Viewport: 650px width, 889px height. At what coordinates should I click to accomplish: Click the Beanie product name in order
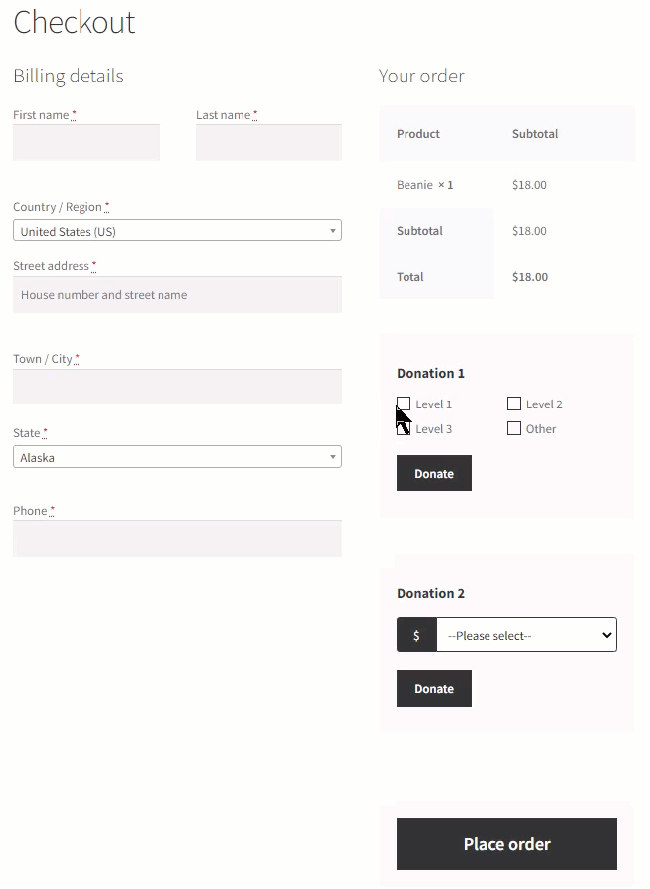pos(415,185)
